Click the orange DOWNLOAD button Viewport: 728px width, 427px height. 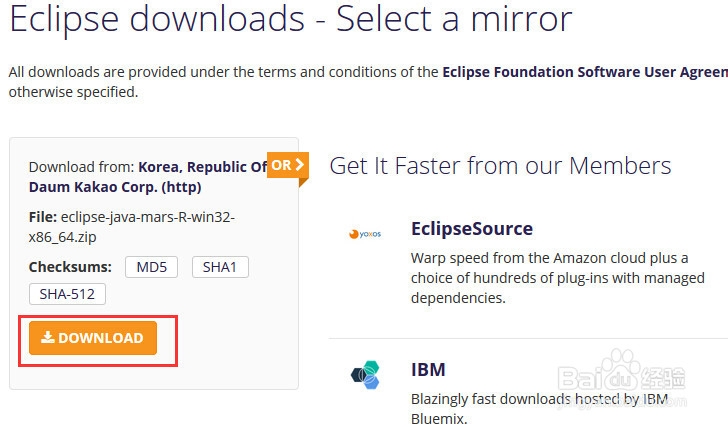point(93,338)
